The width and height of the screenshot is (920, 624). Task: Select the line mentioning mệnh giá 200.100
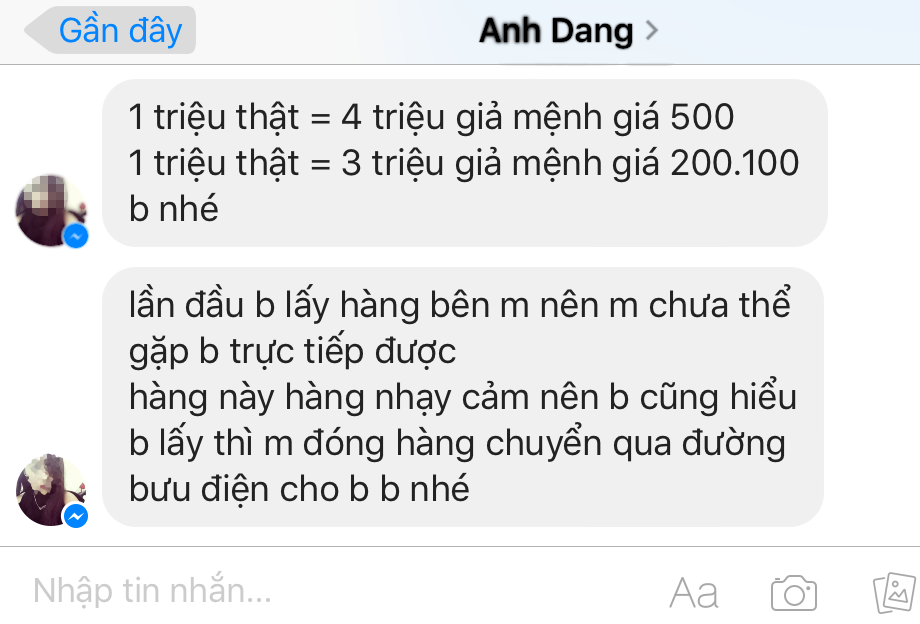tap(464, 162)
